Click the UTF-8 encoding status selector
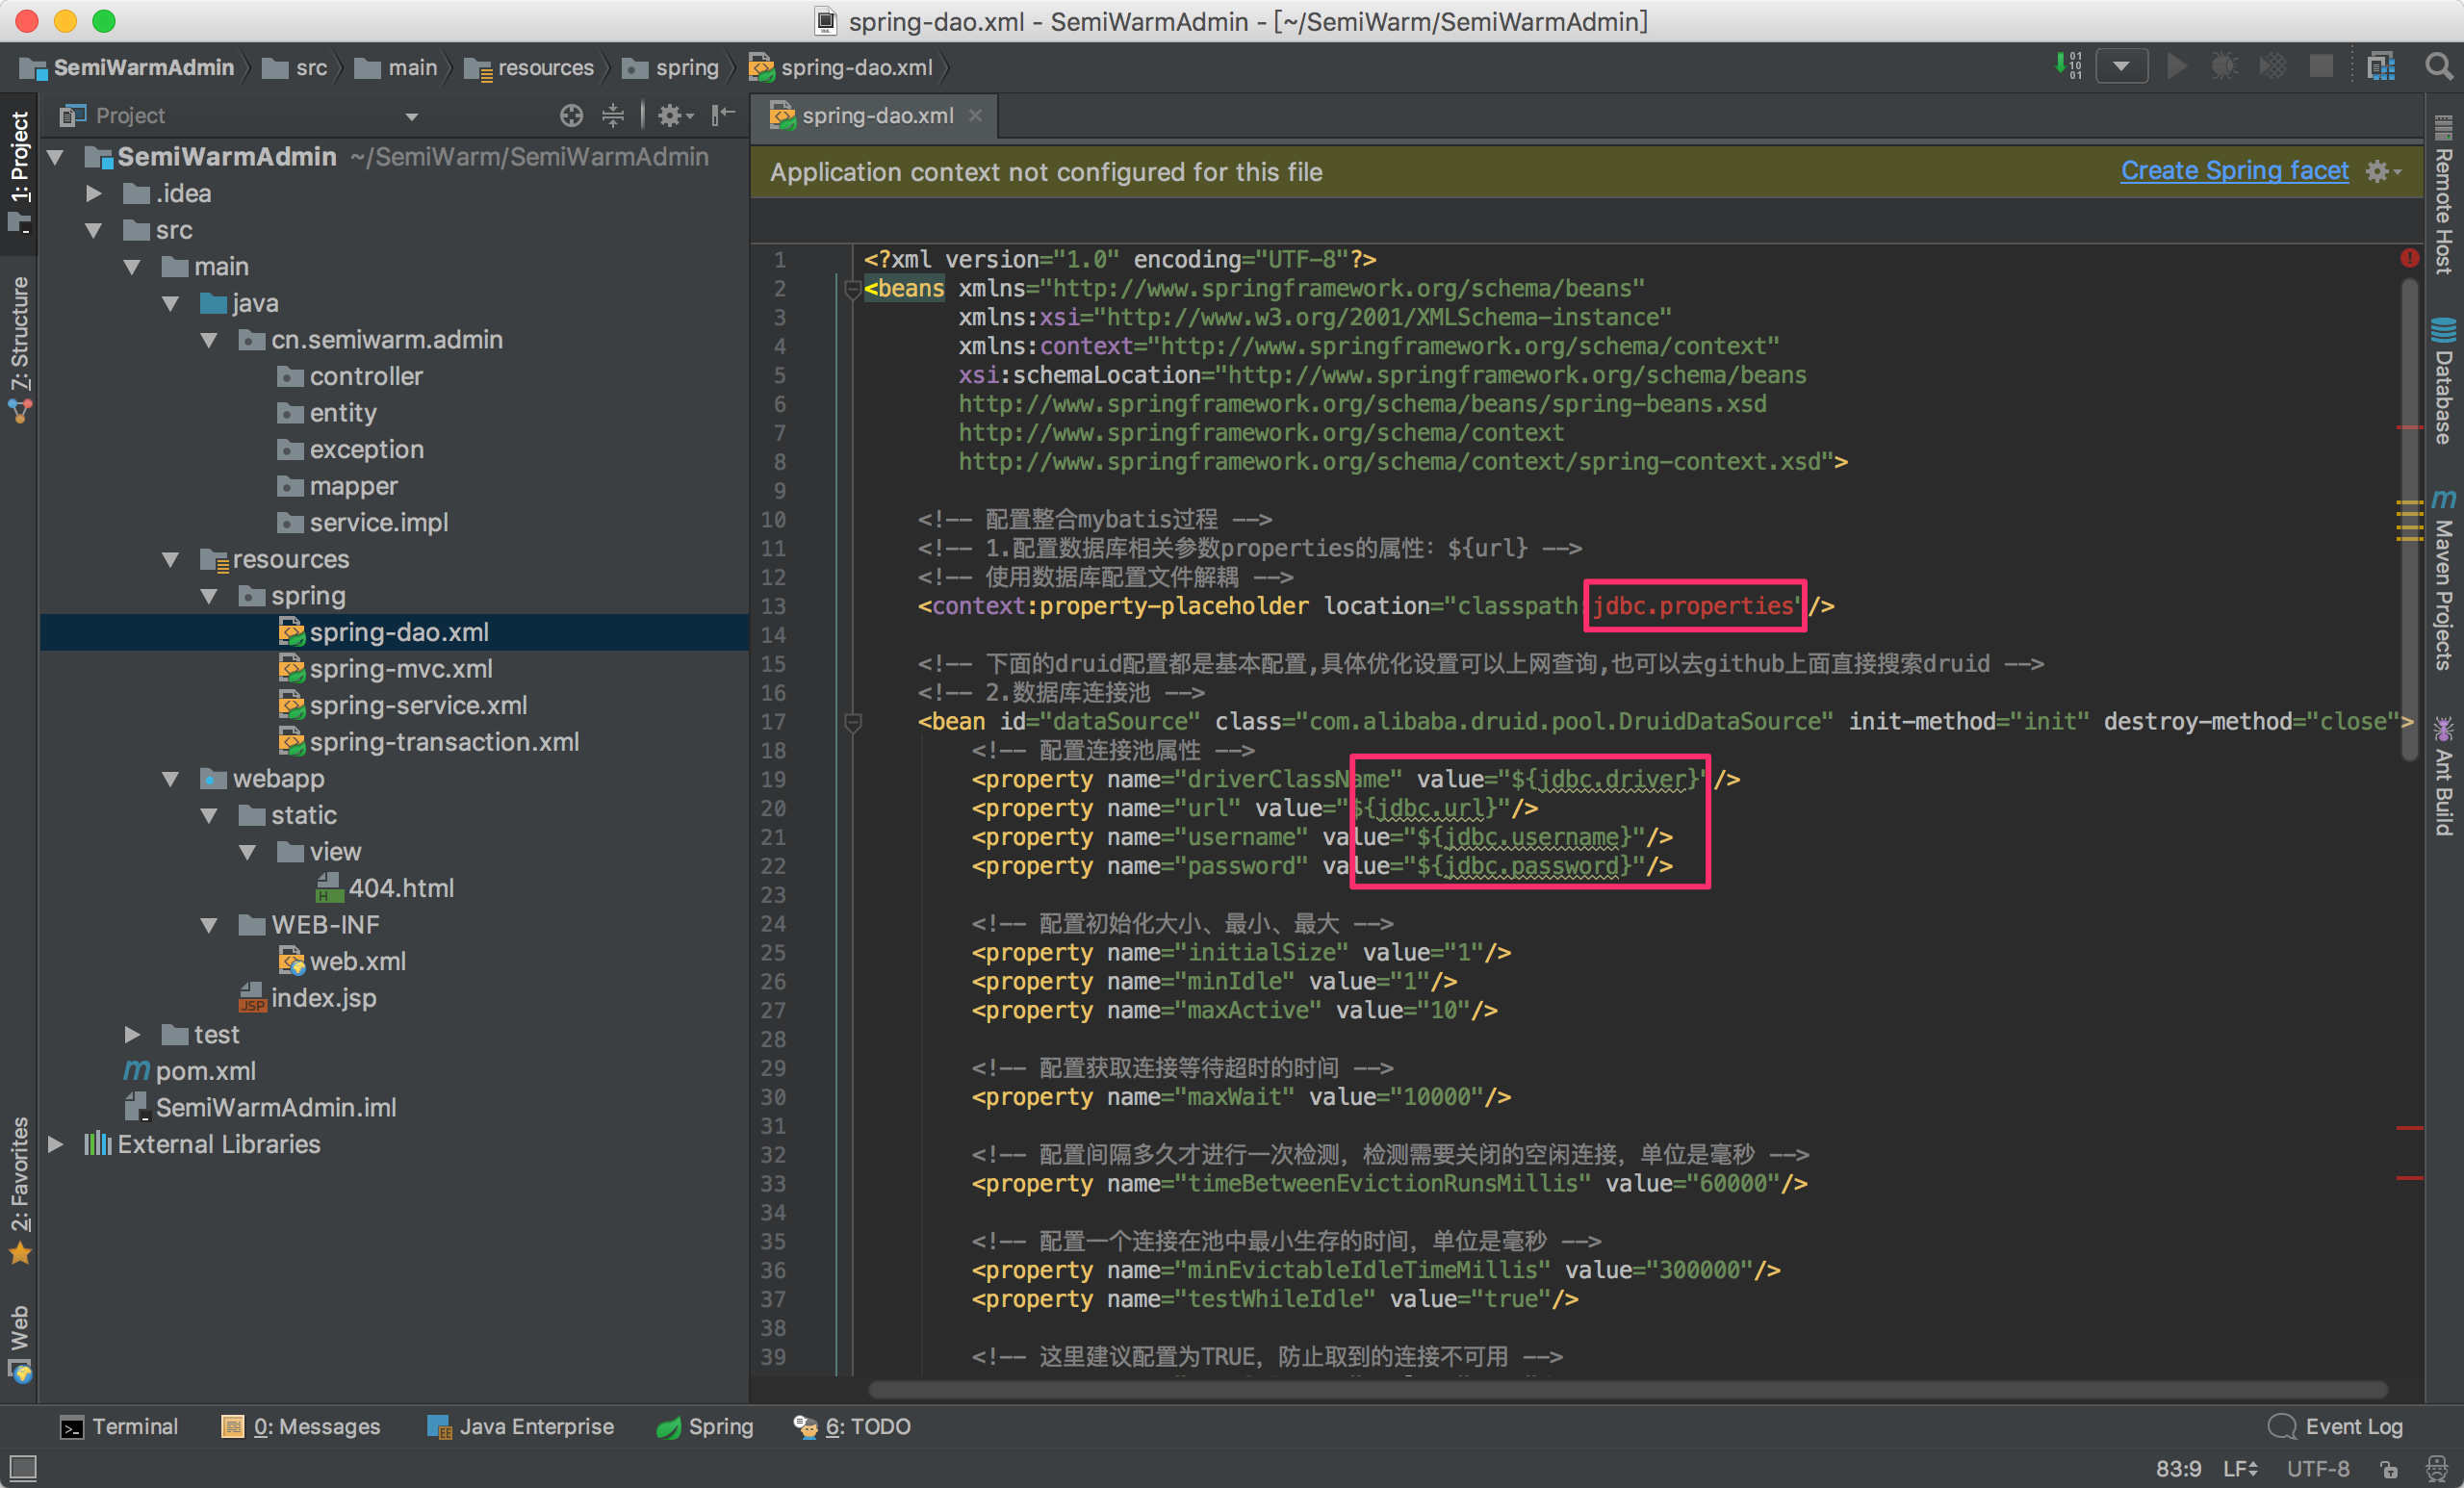 click(x=2318, y=1468)
